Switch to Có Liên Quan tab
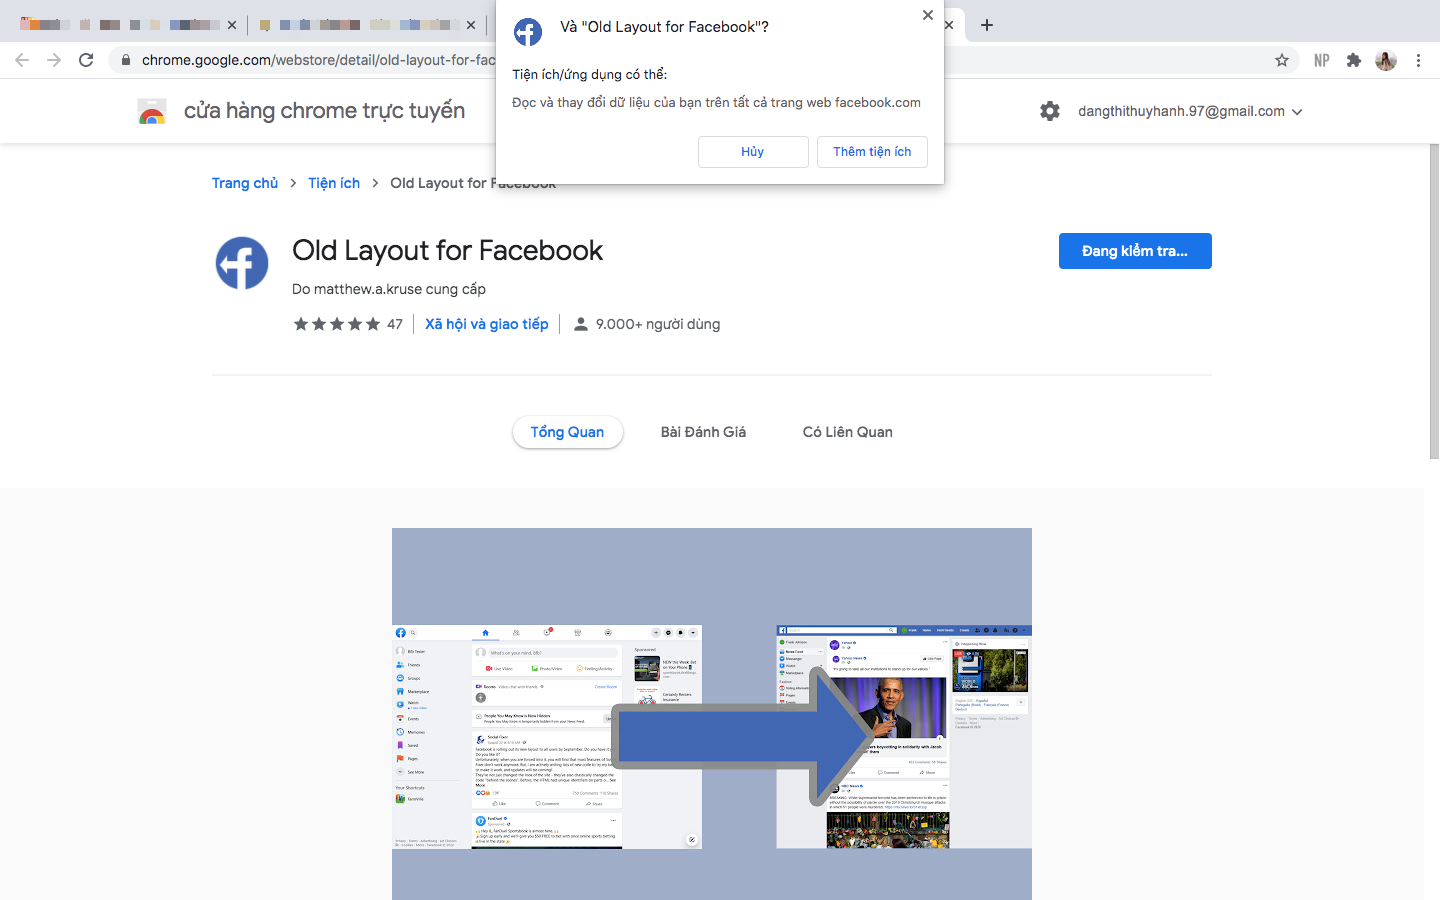Image resolution: width=1440 pixels, height=900 pixels. pos(848,432)
